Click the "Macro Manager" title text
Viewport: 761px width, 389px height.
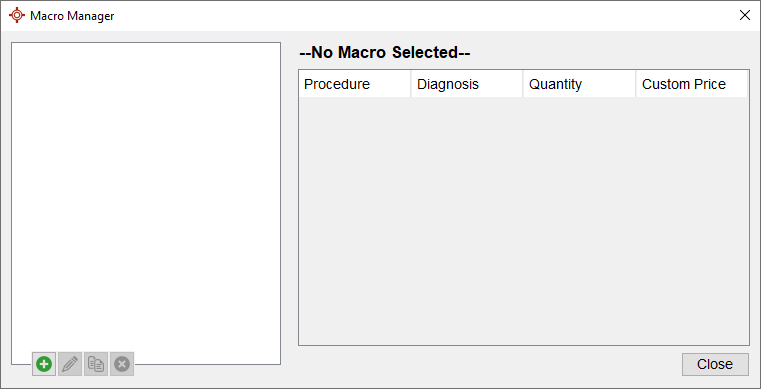click(72, 16)
